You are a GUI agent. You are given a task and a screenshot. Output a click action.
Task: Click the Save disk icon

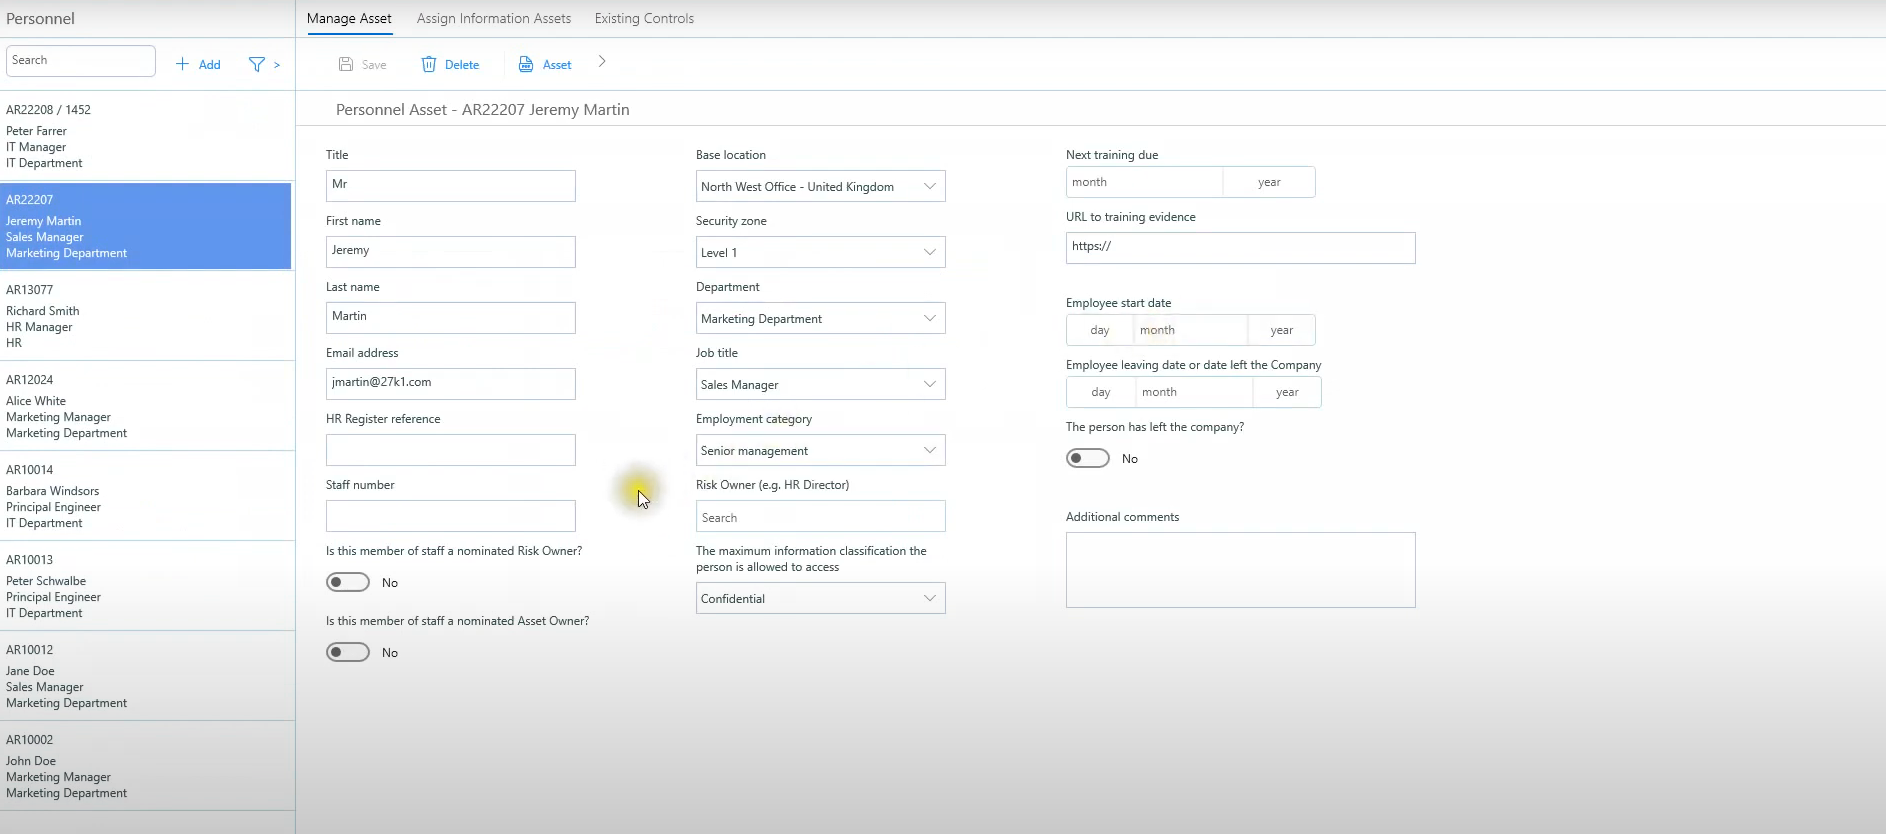tap(346, 64)
